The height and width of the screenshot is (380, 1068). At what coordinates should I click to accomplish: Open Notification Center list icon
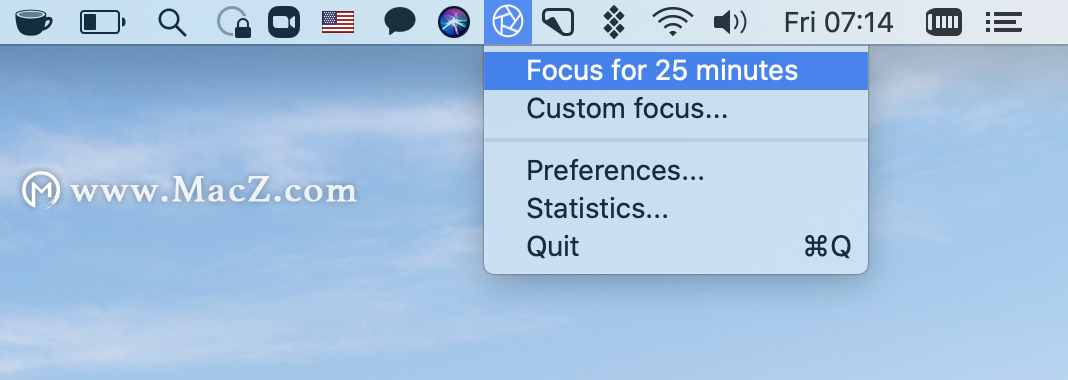(1004, 22)
